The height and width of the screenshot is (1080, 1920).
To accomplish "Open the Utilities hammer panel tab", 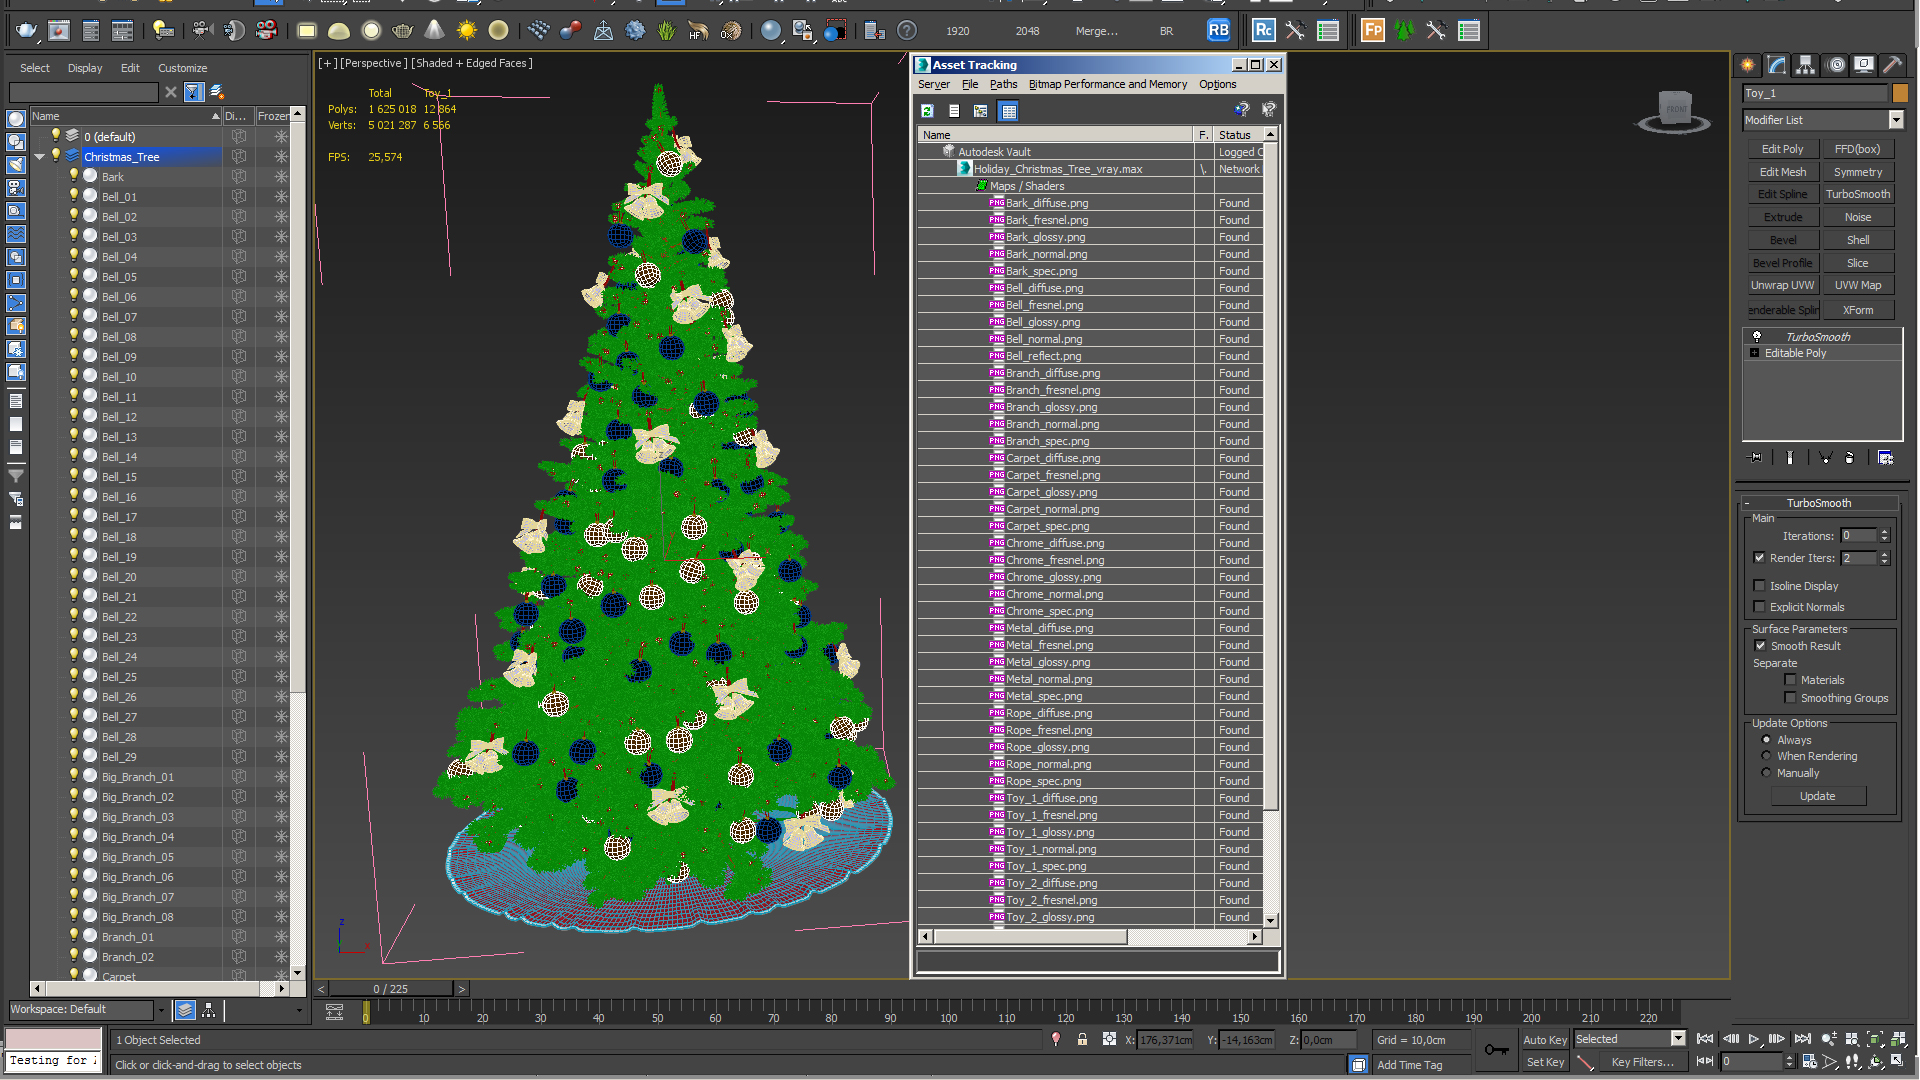I will coord(1892,65).
